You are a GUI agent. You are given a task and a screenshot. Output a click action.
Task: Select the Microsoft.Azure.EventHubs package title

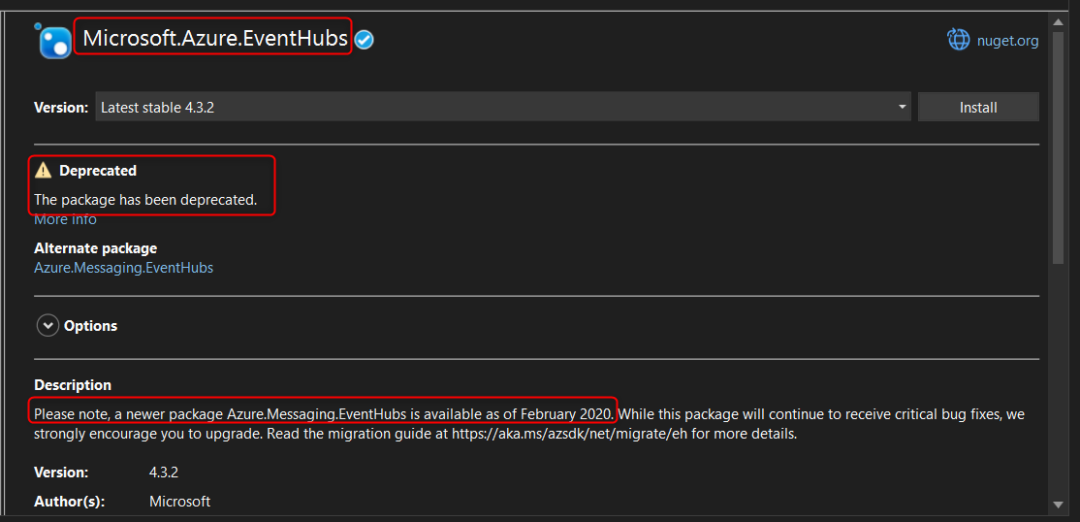(x=215, y=39)
